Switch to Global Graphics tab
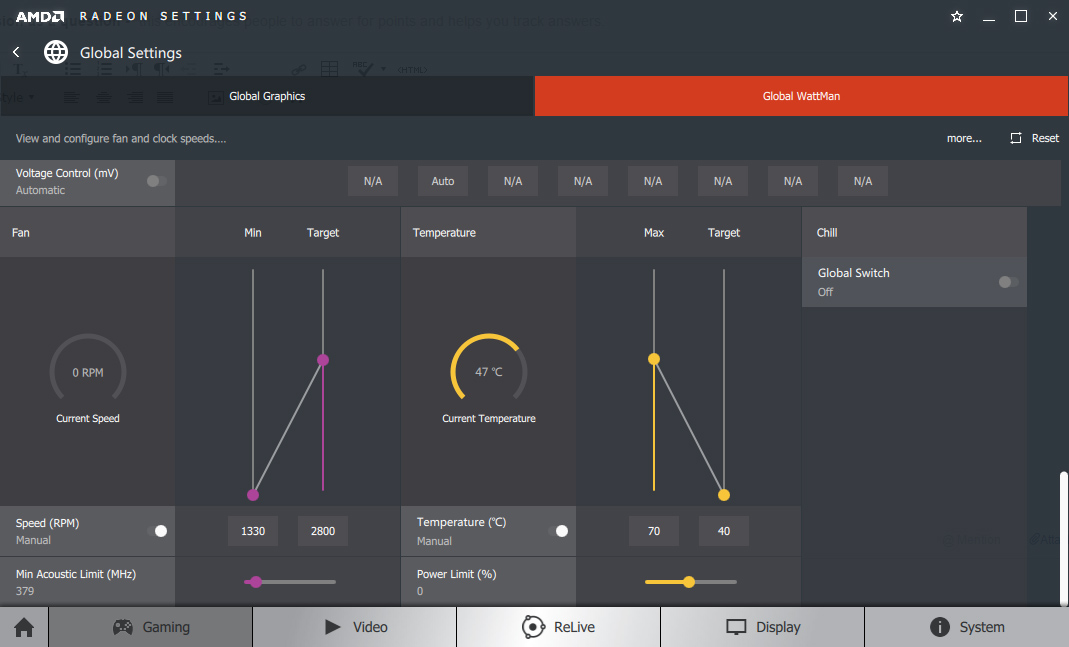Screen dimensions: 1069x647 pyautogui.click(x=266, y=96)
